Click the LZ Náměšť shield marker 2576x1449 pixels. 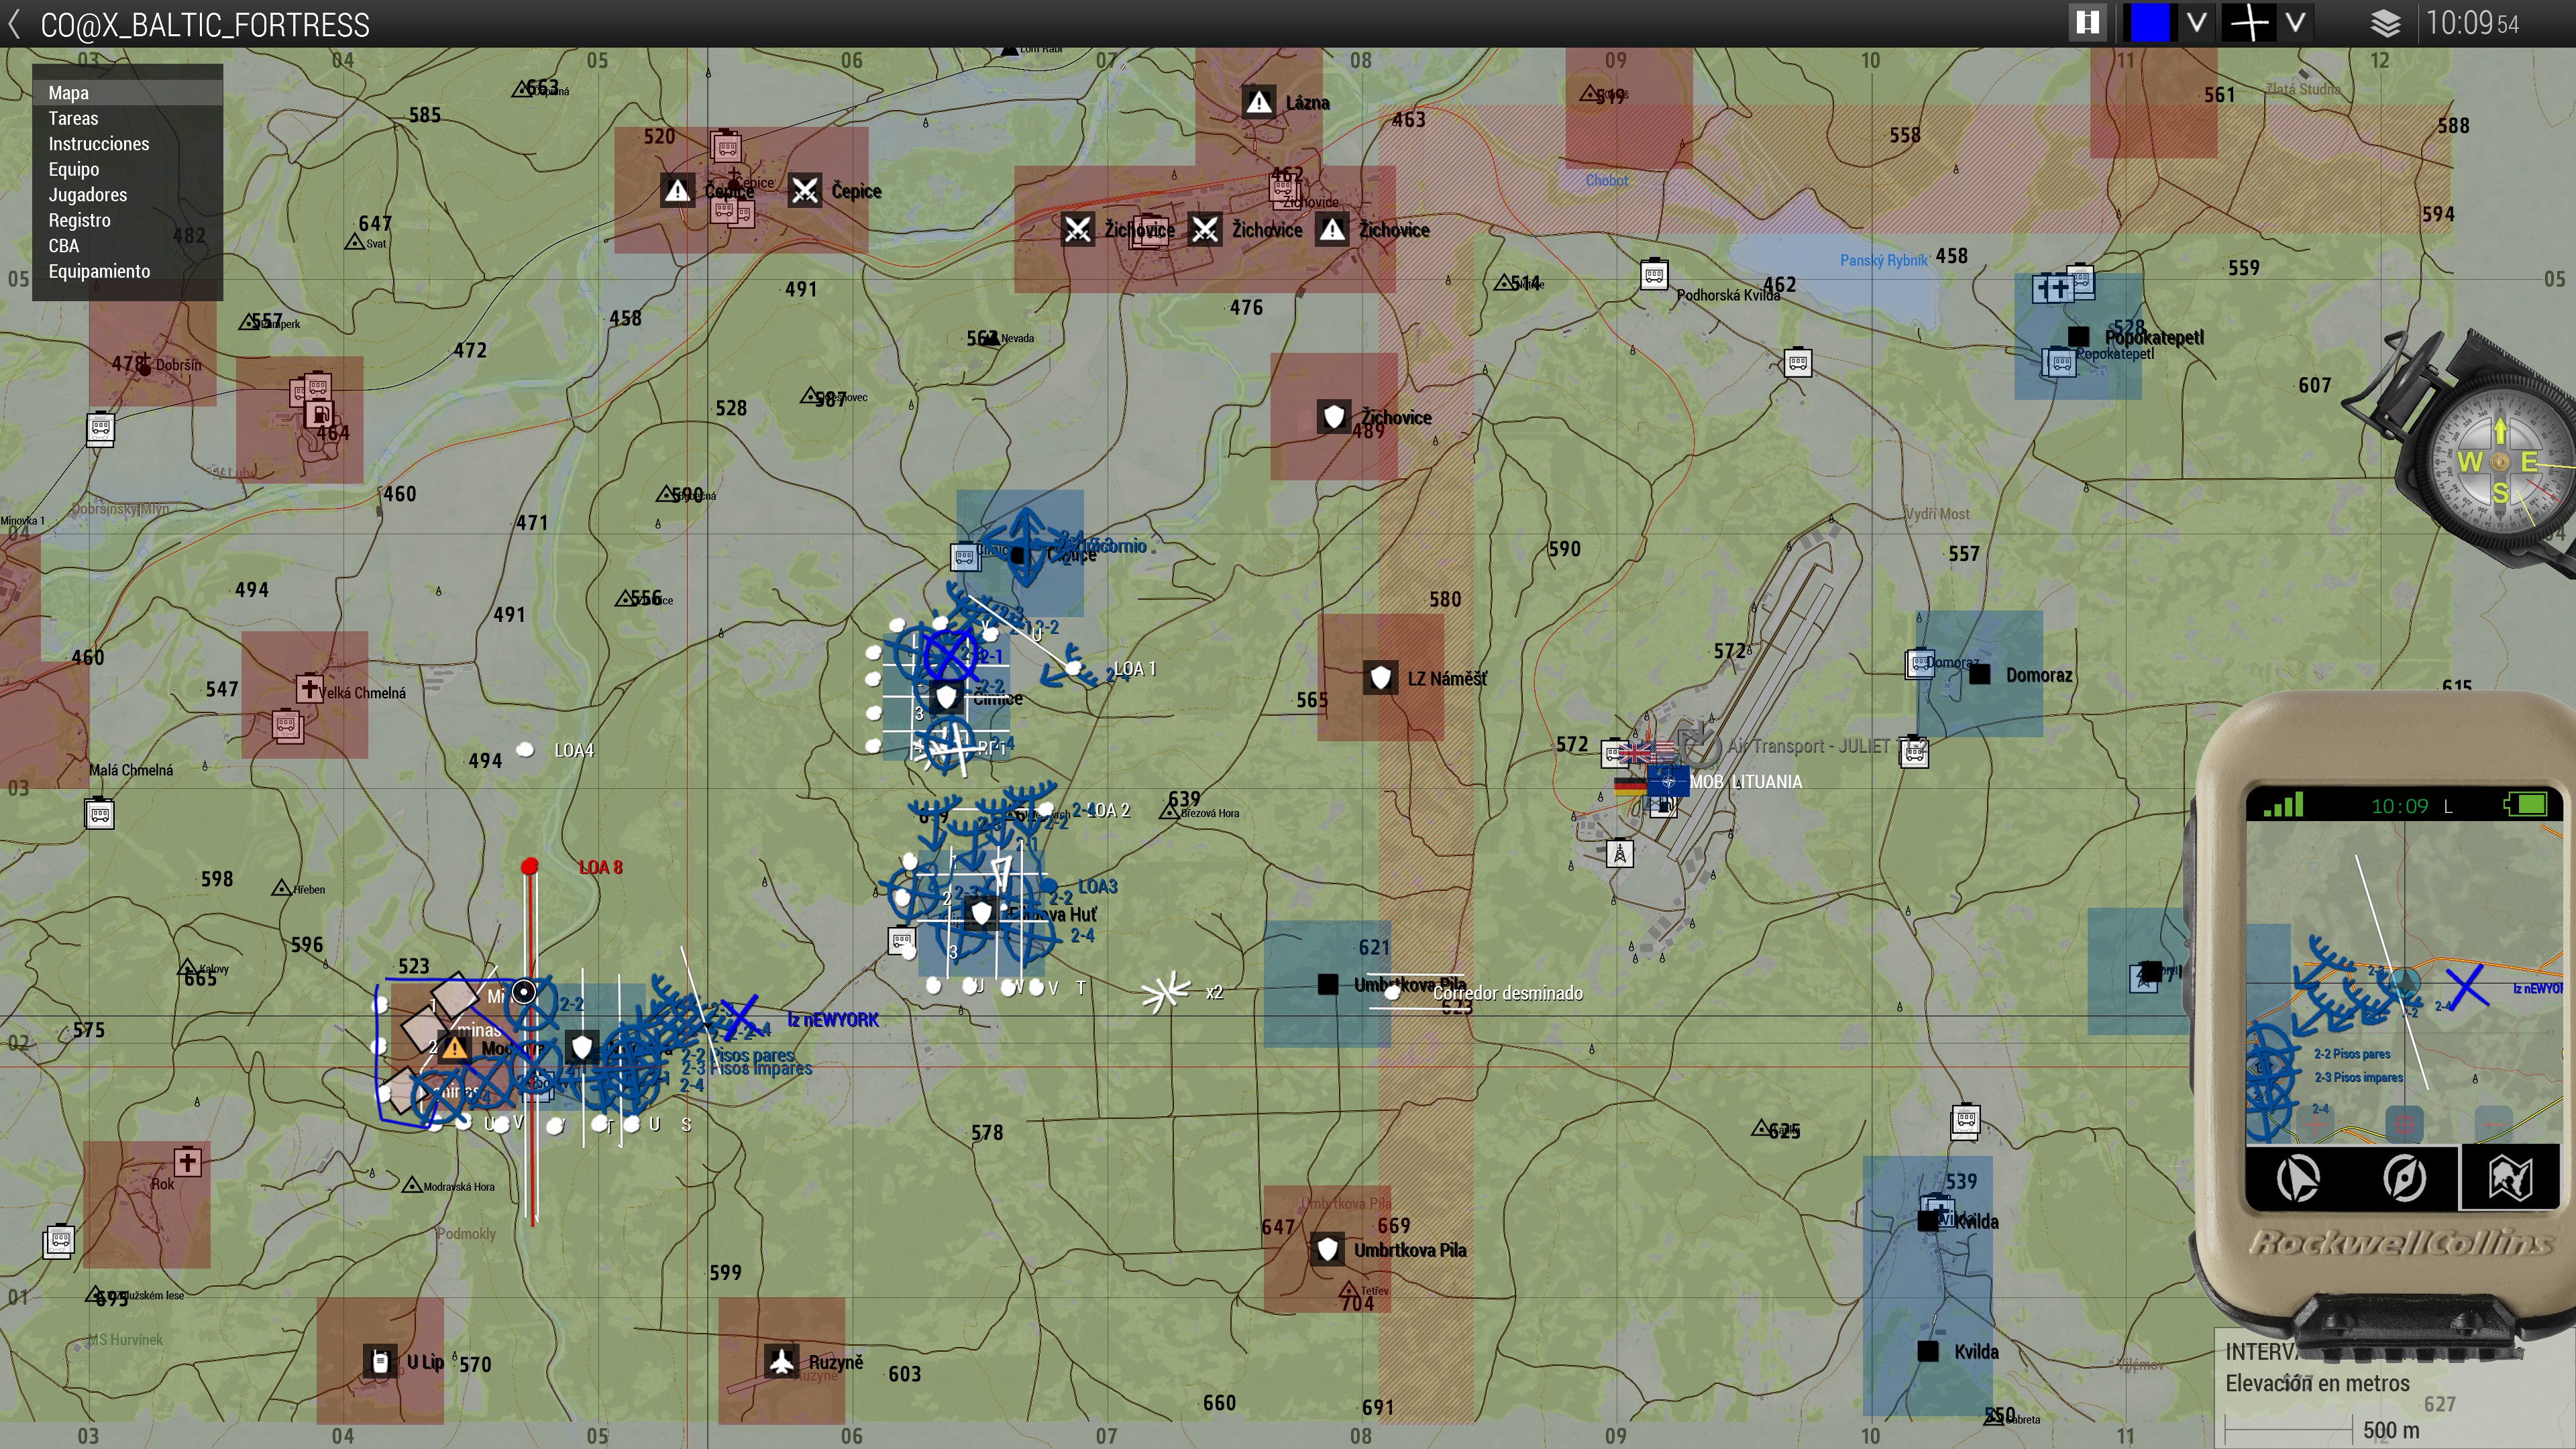coord(1381,678)
